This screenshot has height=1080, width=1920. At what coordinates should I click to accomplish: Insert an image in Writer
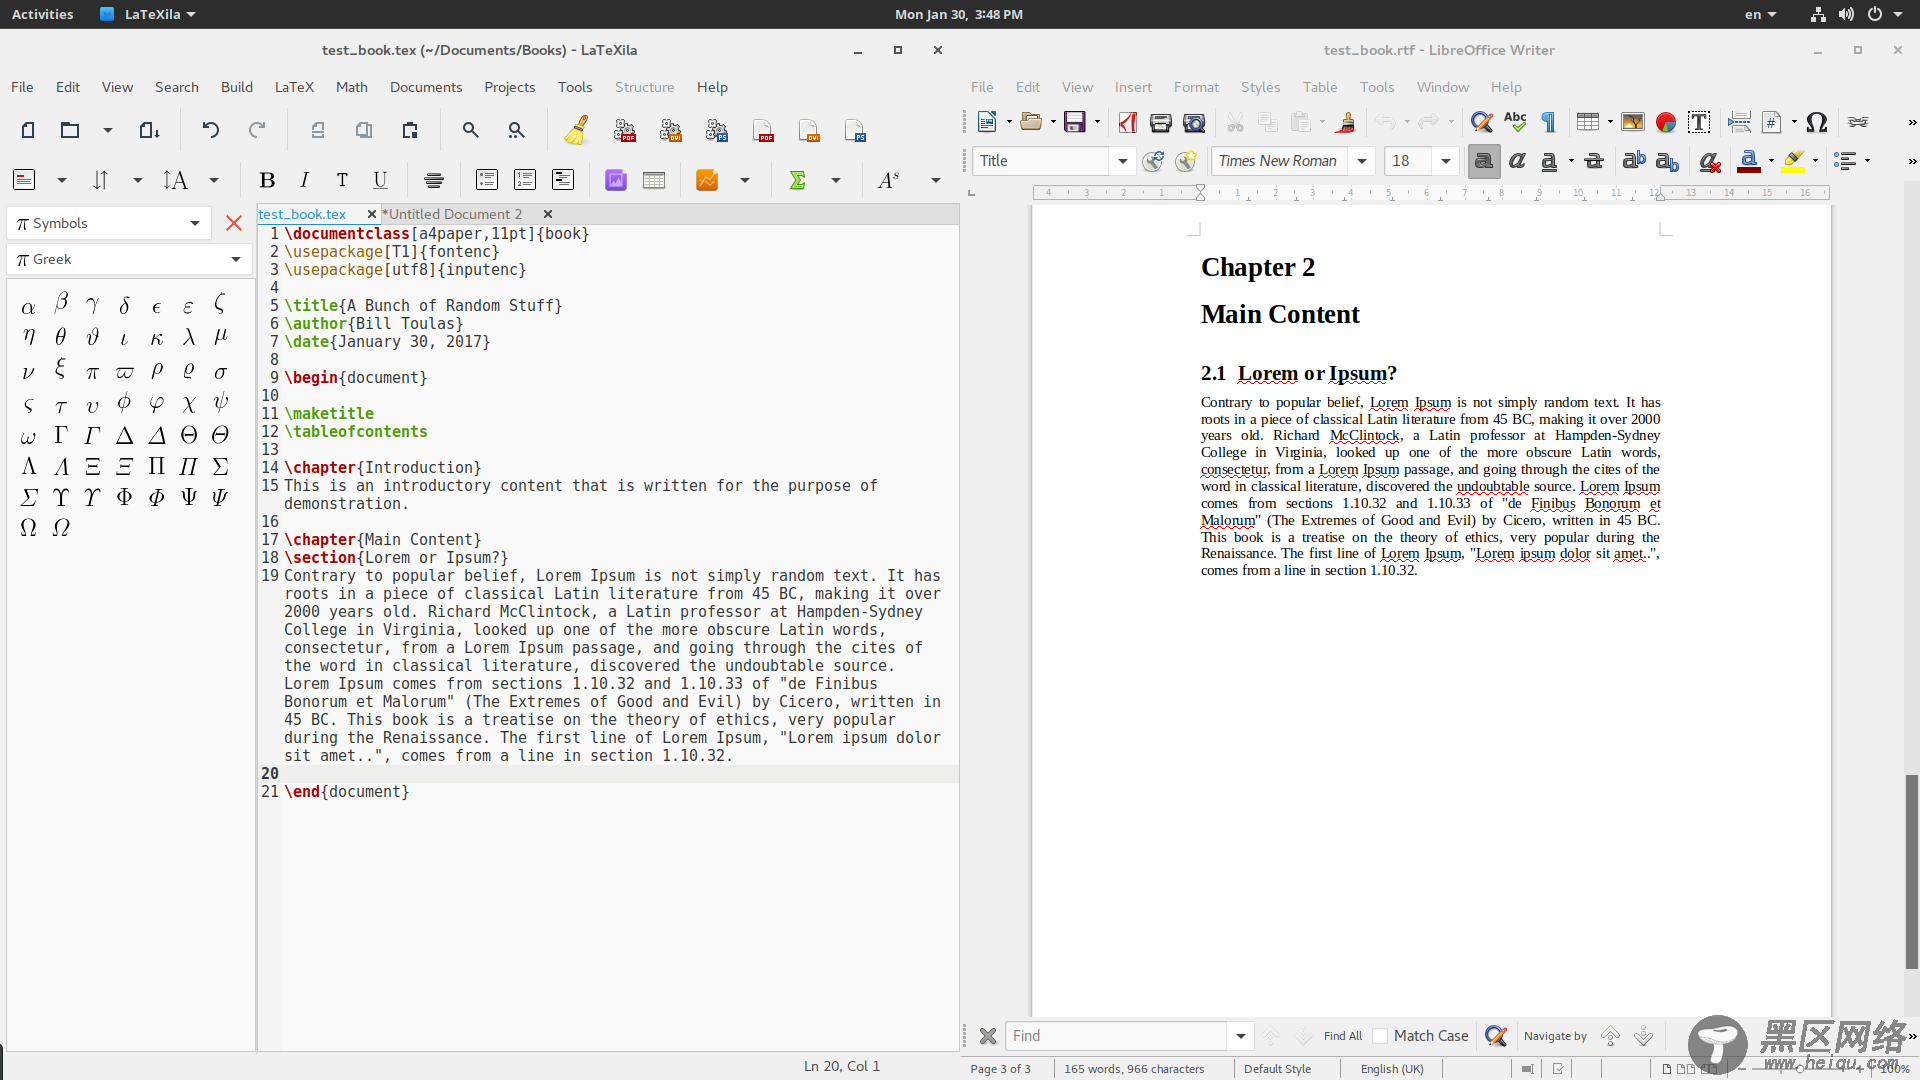pos(1633,122)
